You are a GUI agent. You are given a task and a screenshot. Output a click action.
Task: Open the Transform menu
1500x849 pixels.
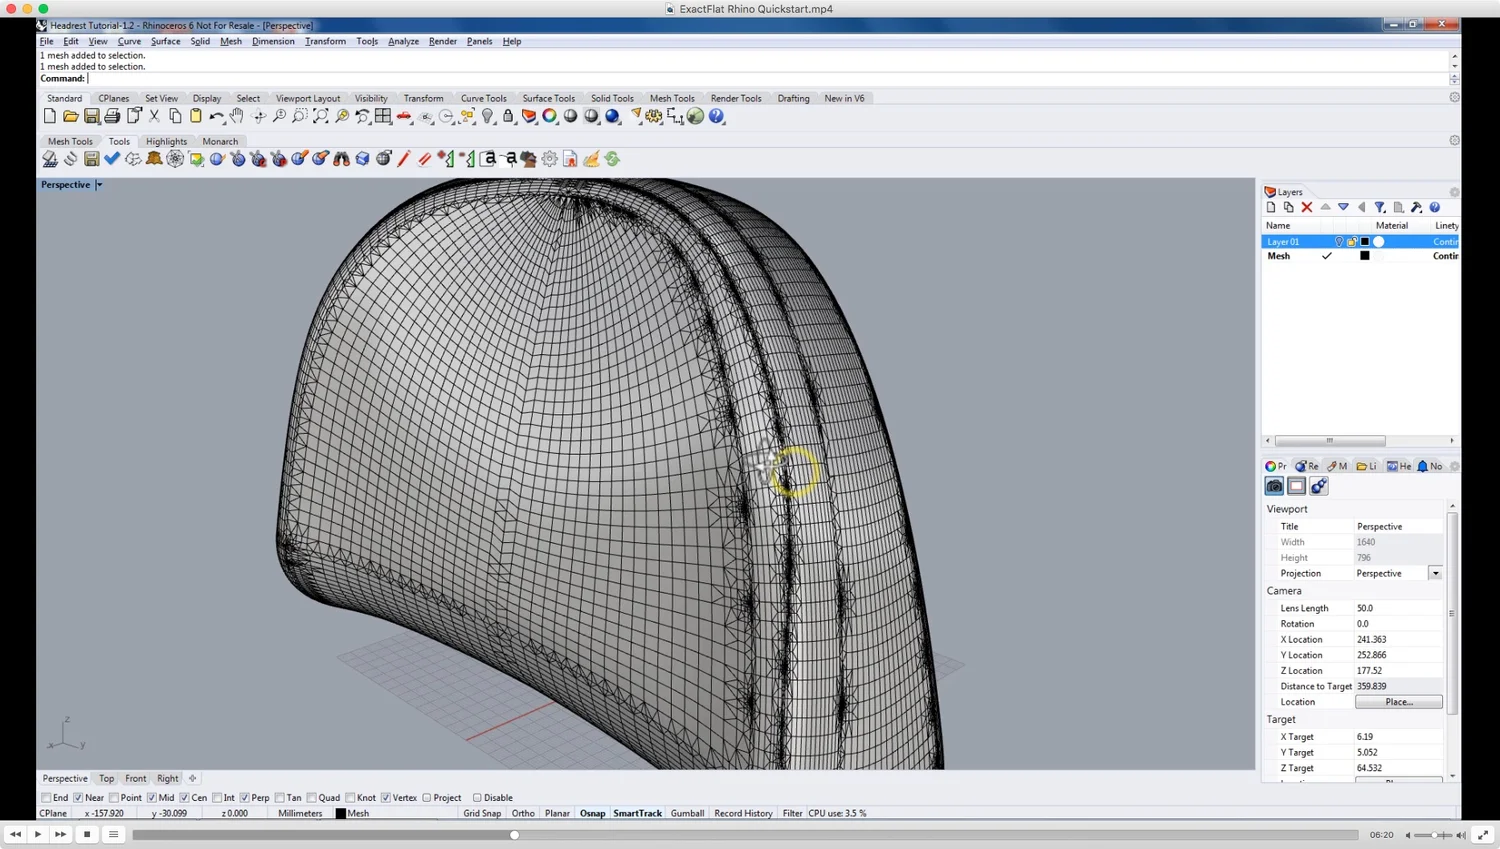[325, 41]
